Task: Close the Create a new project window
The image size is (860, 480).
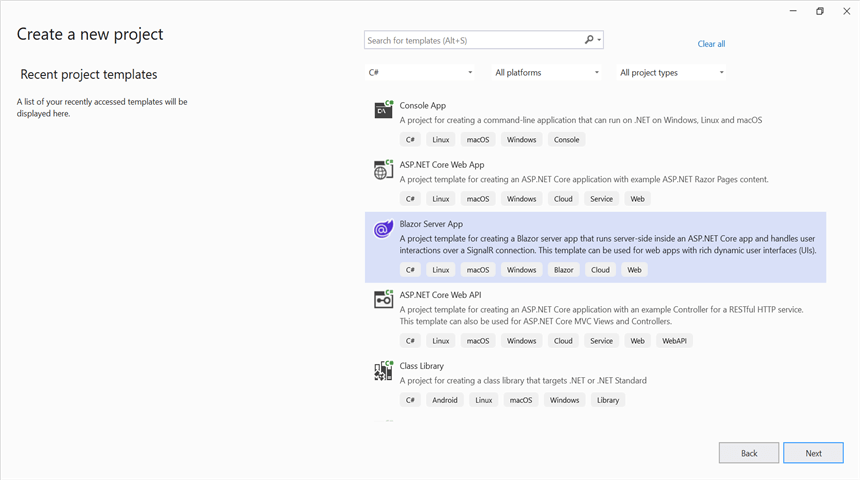Action: click(x=846, y=11)
